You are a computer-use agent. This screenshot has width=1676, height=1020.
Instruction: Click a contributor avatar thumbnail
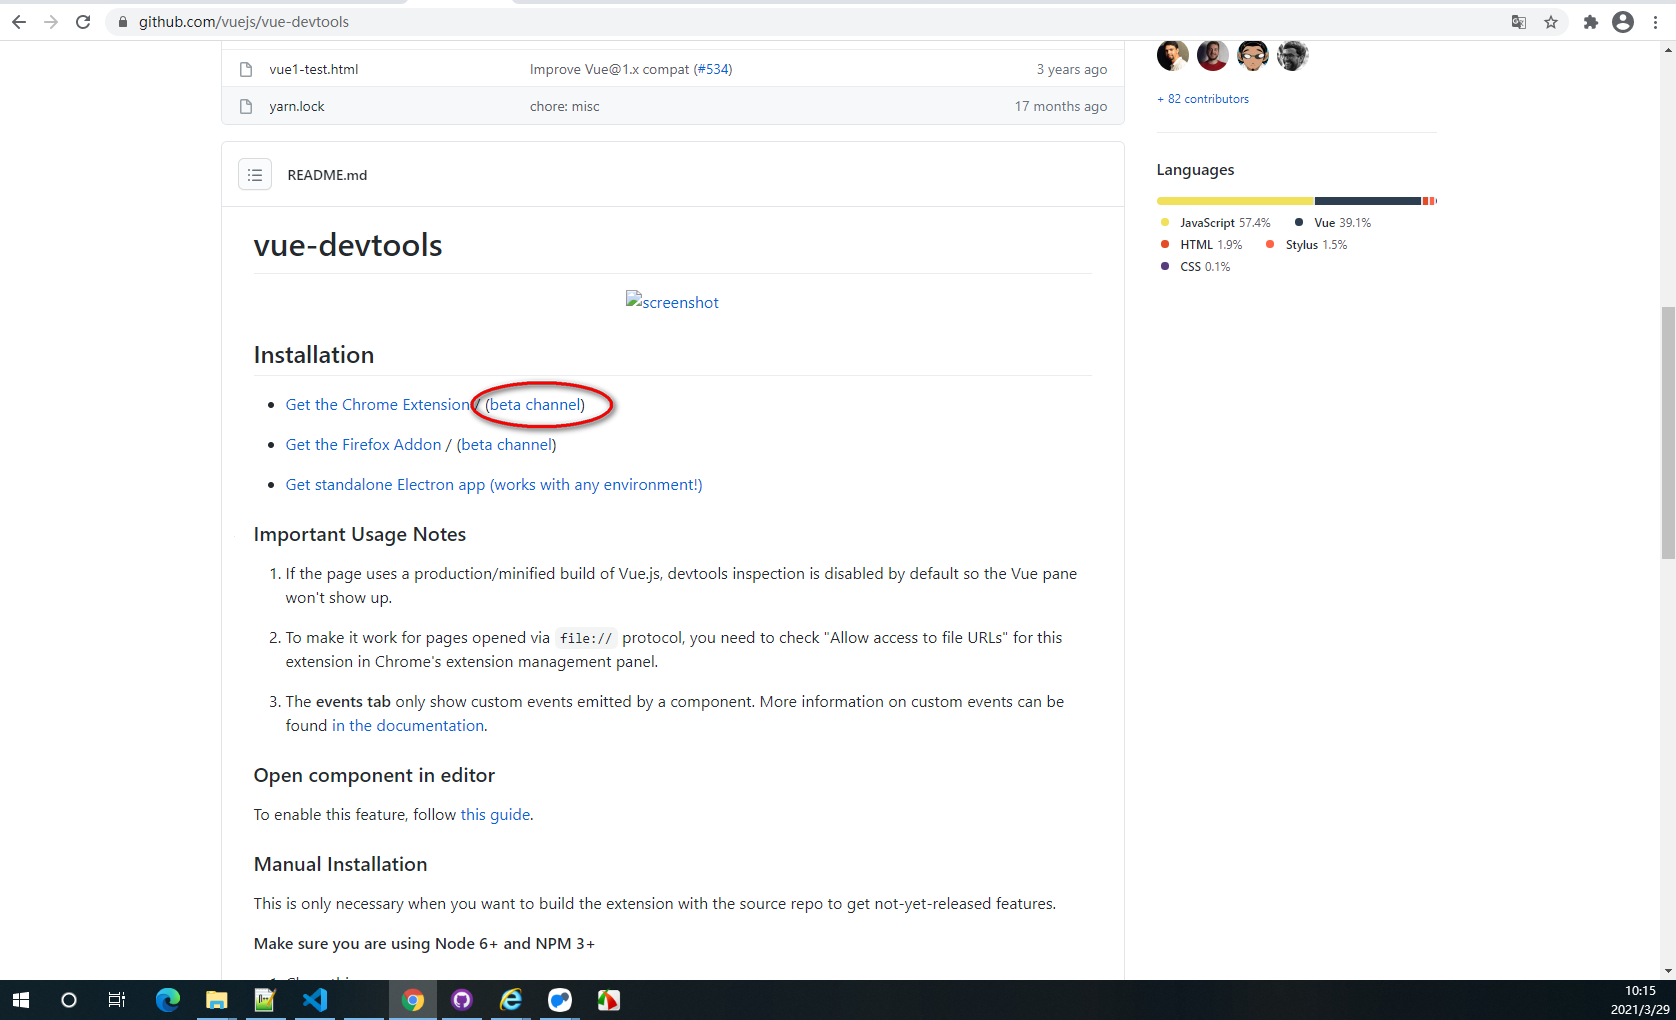1172,55
